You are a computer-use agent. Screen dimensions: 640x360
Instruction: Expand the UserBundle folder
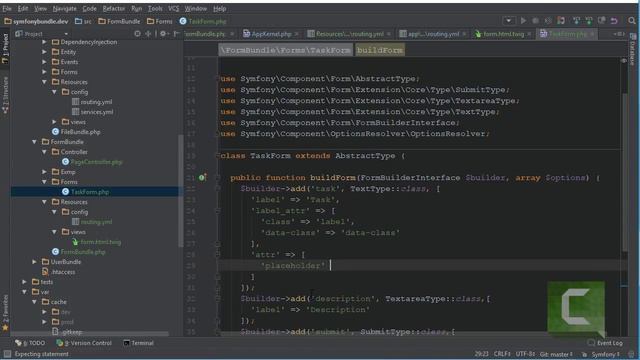pos(34,262)
